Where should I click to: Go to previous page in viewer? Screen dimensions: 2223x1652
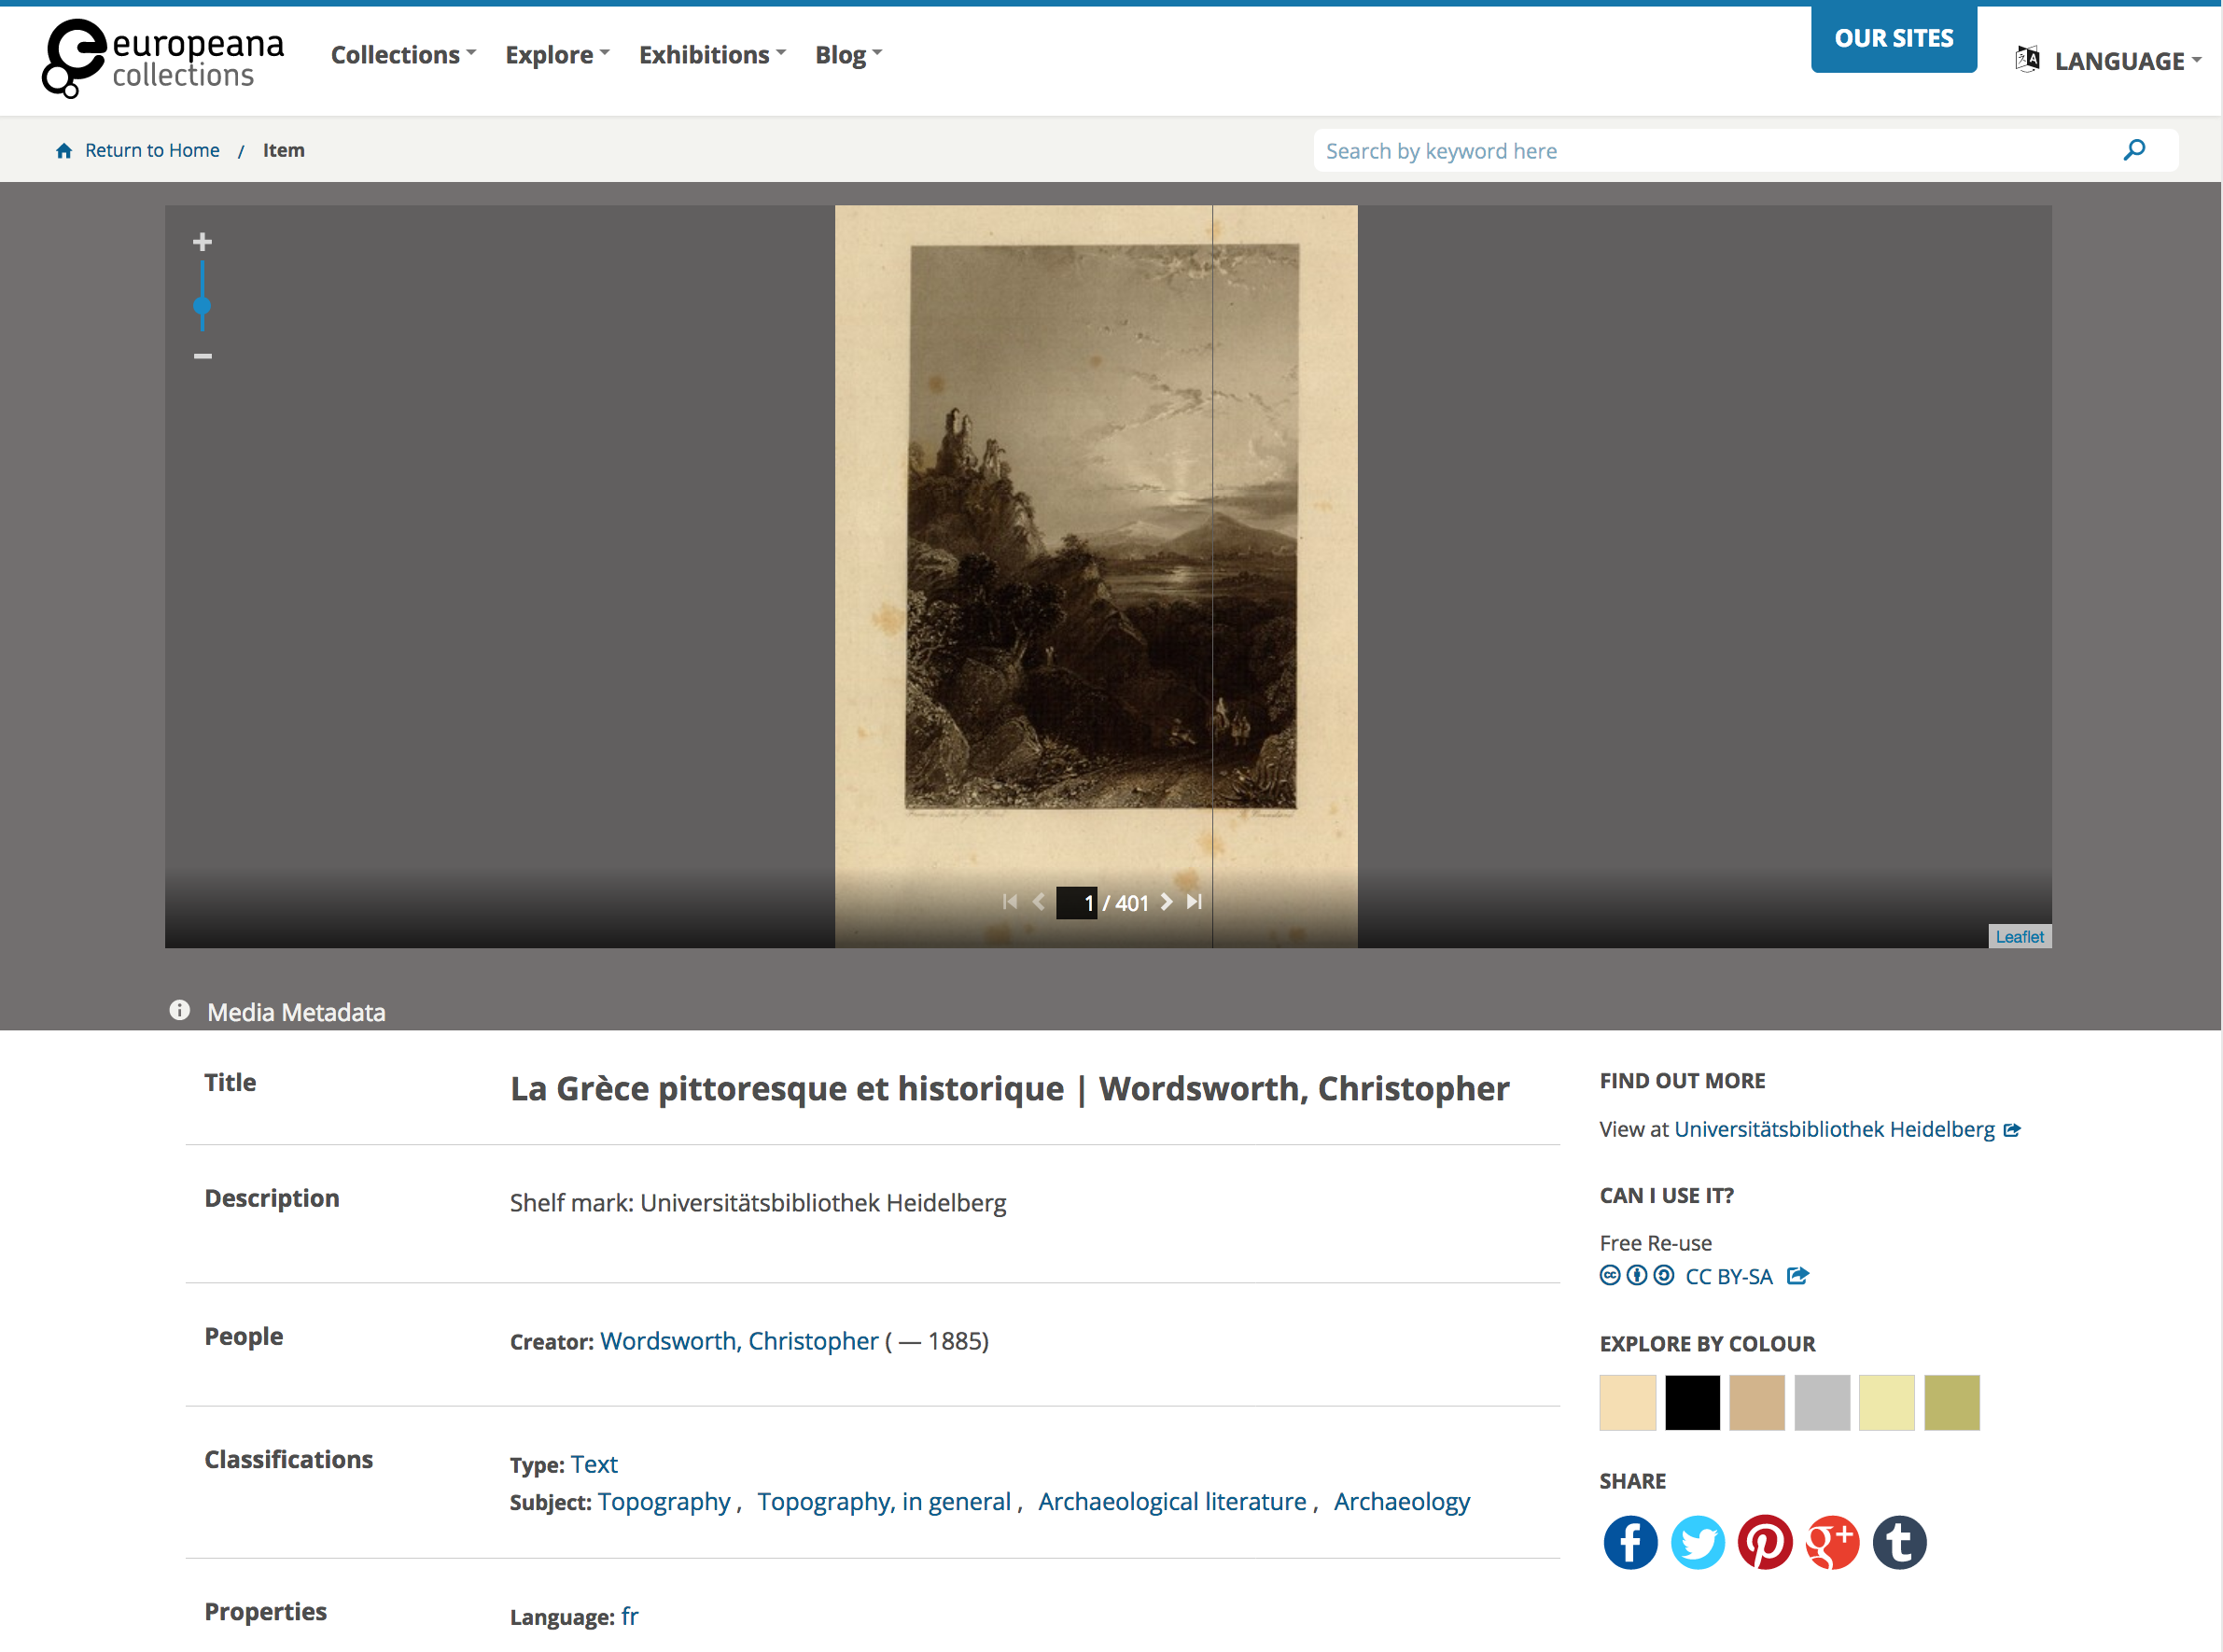pyautogui.click(x=1039, y=902)
